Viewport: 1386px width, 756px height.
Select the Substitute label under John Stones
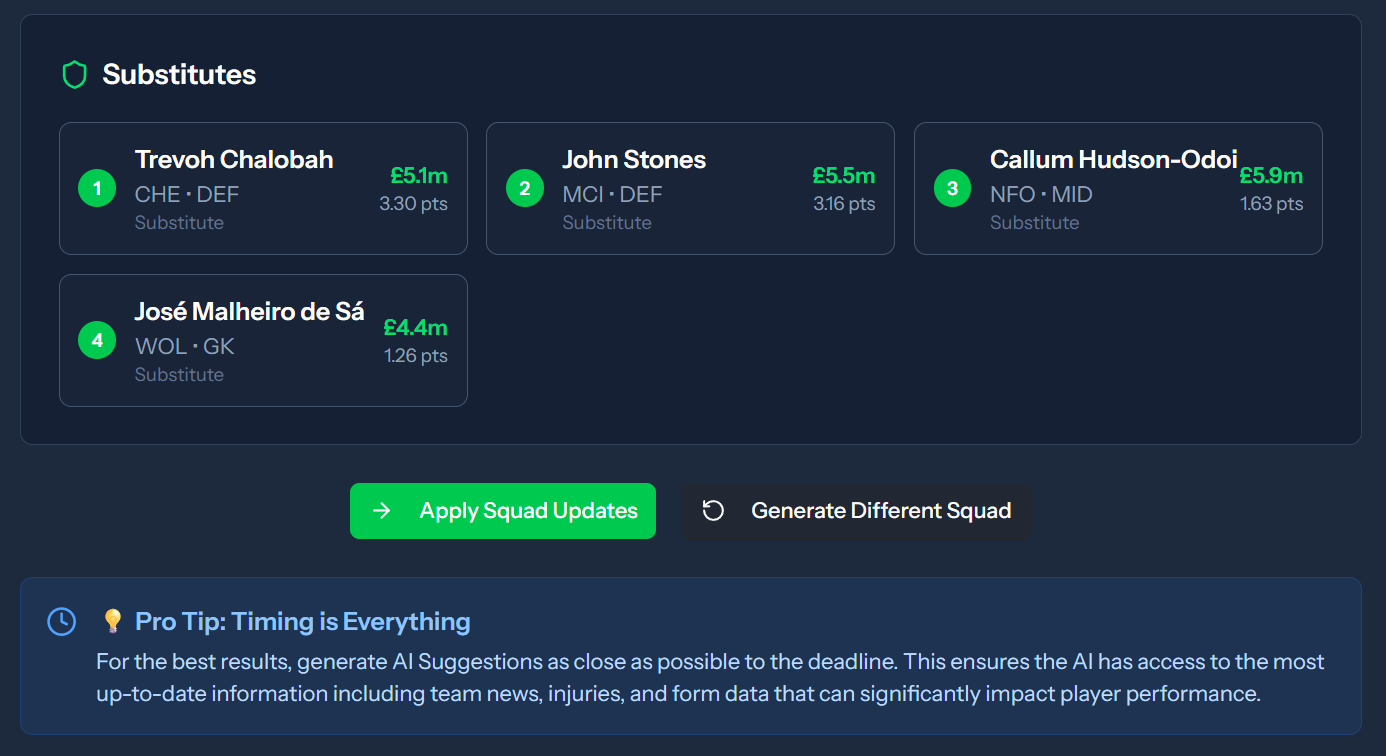607,222
